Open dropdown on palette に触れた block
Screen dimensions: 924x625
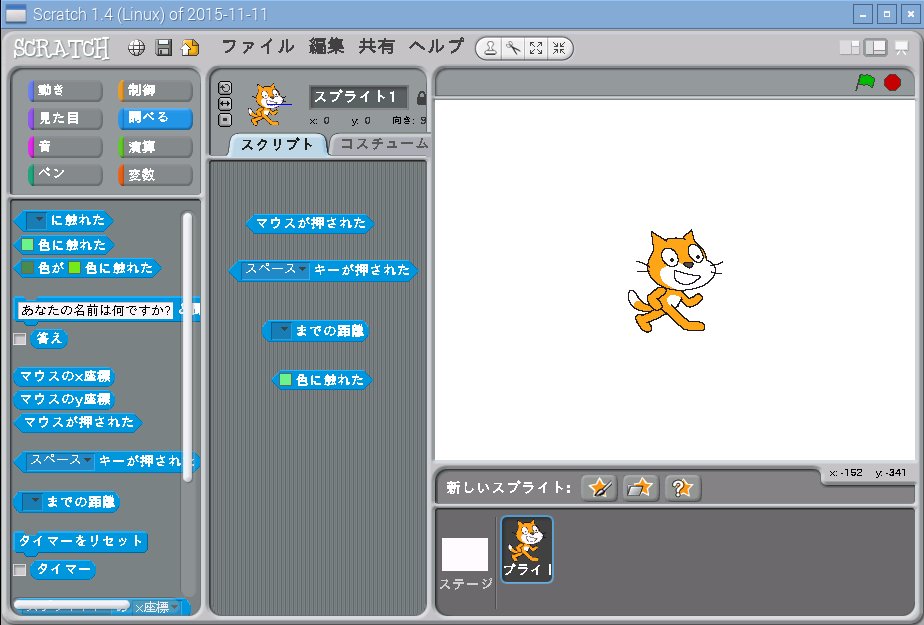[x=36, y=221]
